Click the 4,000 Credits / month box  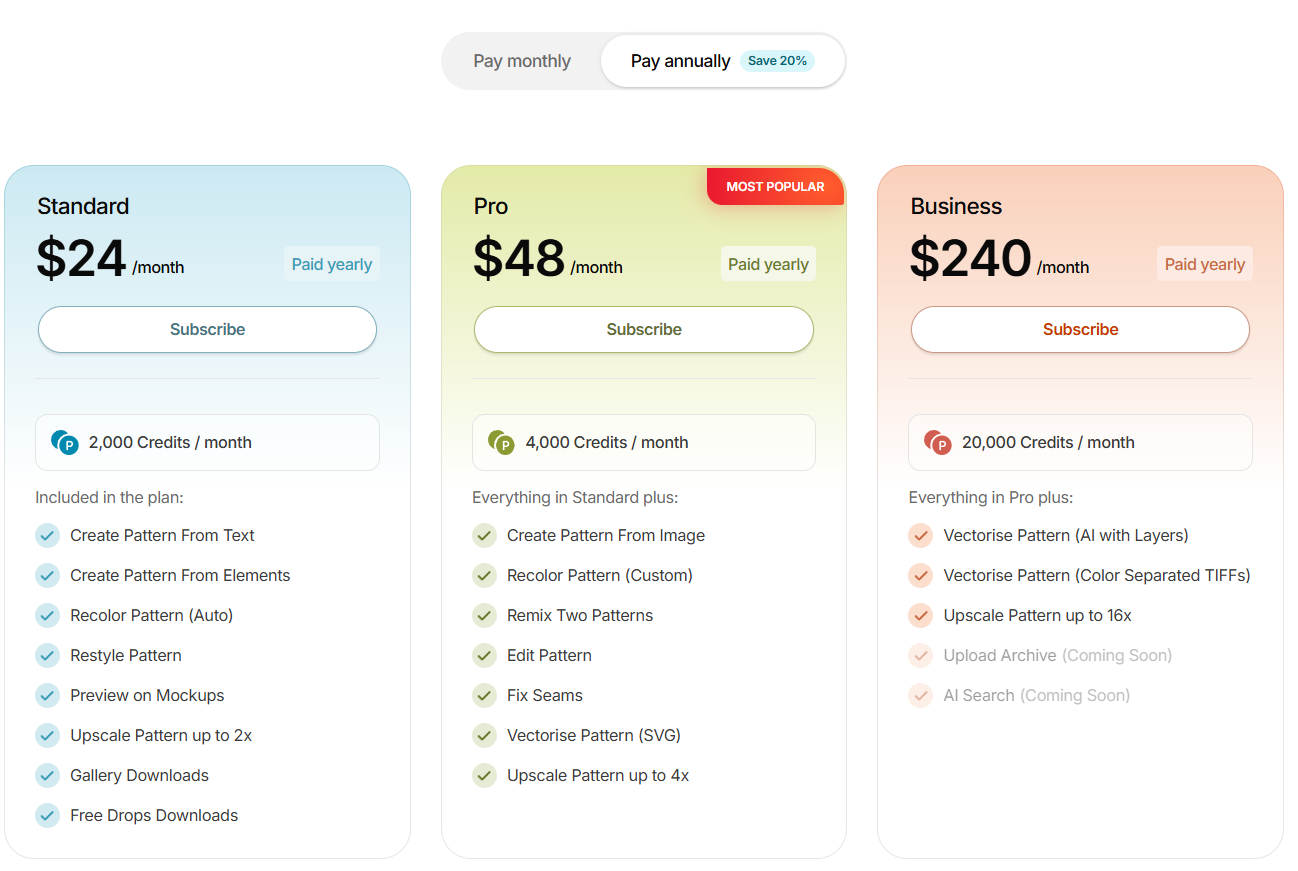644,442
